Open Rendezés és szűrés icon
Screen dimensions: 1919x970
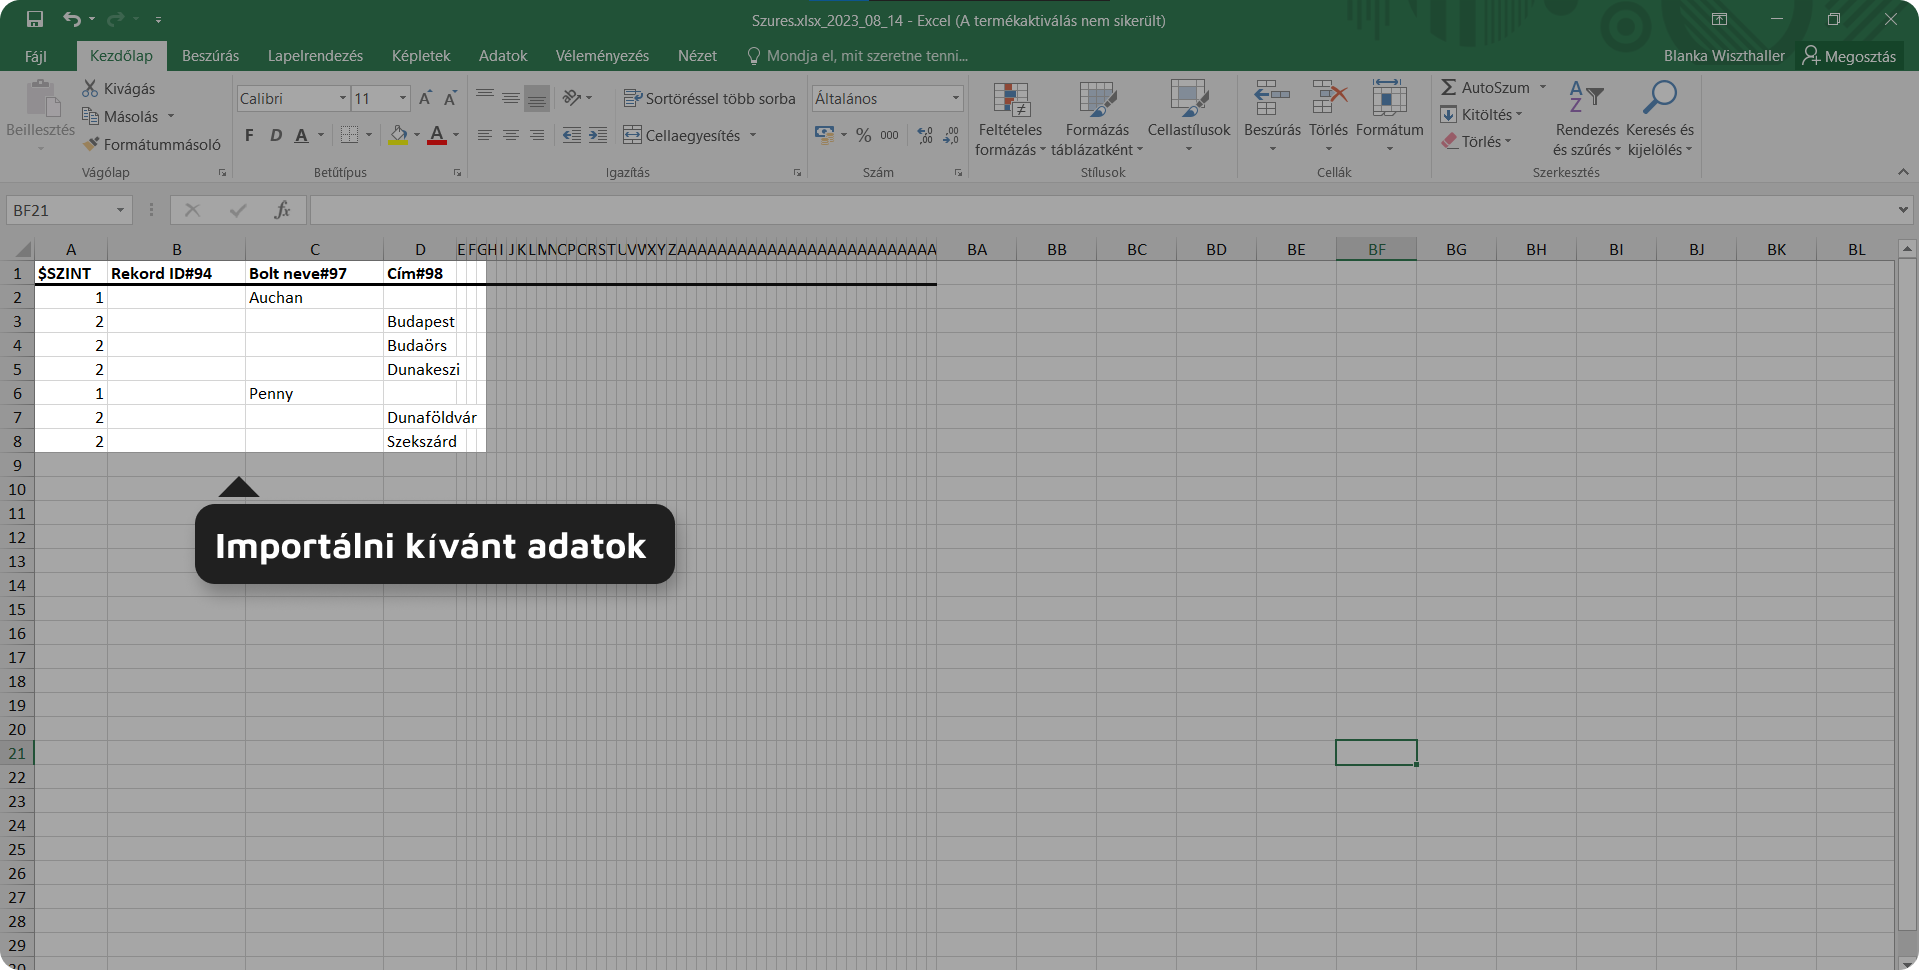[1586, 98]
